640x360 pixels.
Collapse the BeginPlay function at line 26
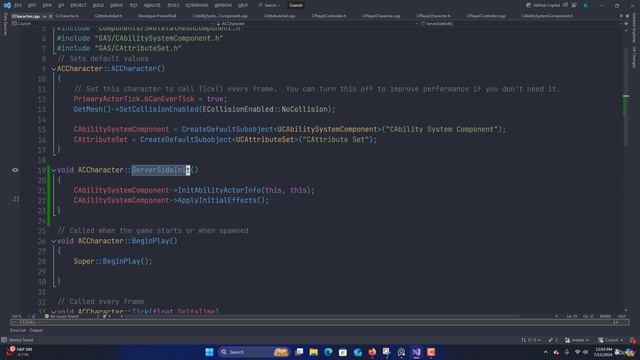[x=53, y=241]
